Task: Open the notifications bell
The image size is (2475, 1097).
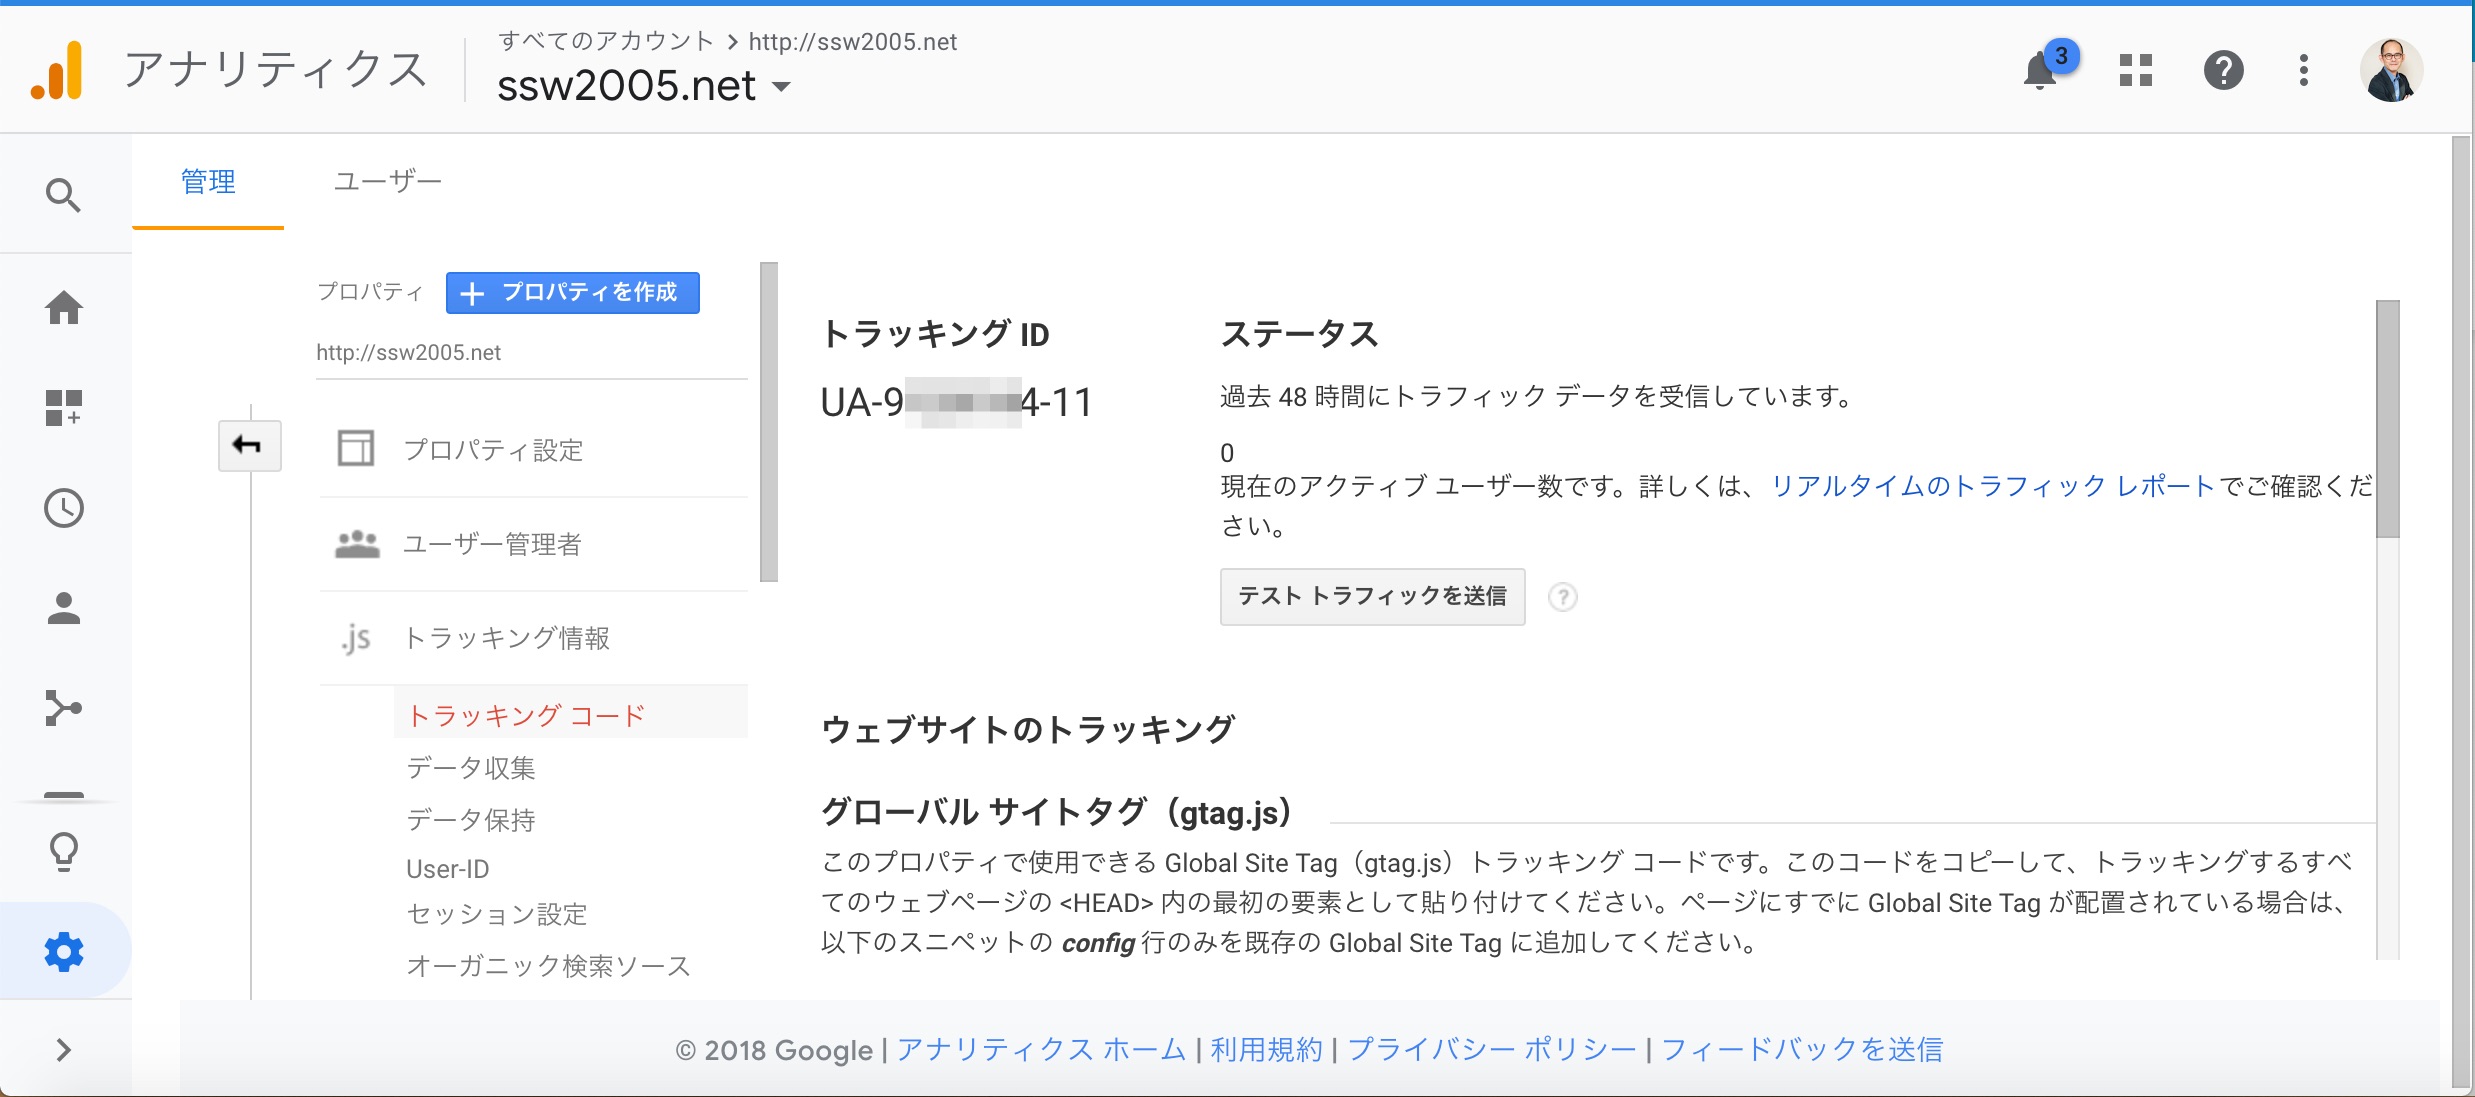Action: [2040, 71]
